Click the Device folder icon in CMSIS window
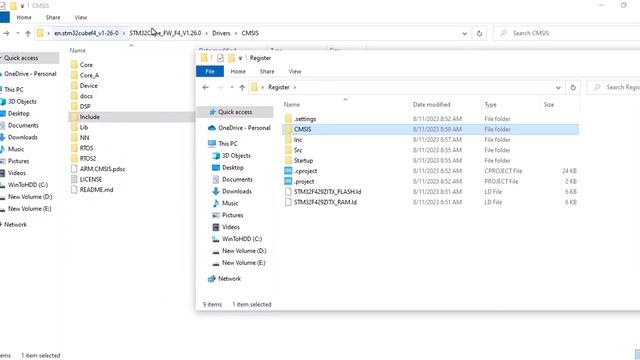 click(x=74, y=85)
